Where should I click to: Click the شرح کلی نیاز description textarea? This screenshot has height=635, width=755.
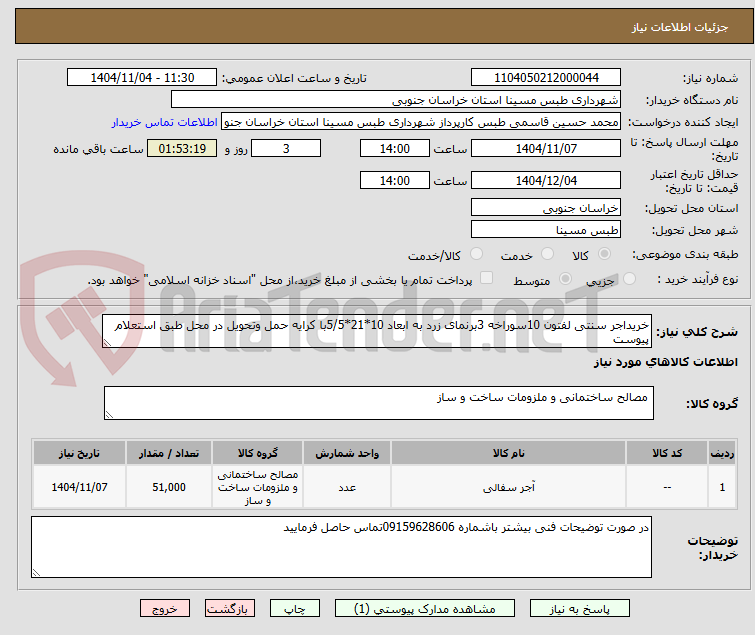377,331
